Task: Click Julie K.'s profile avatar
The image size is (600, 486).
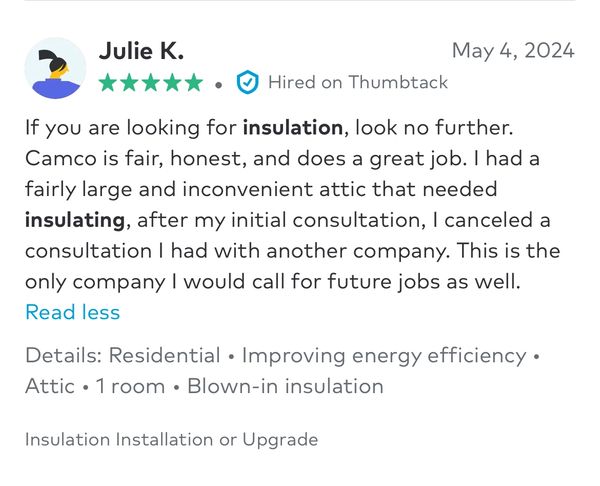Action: point(55,68)
